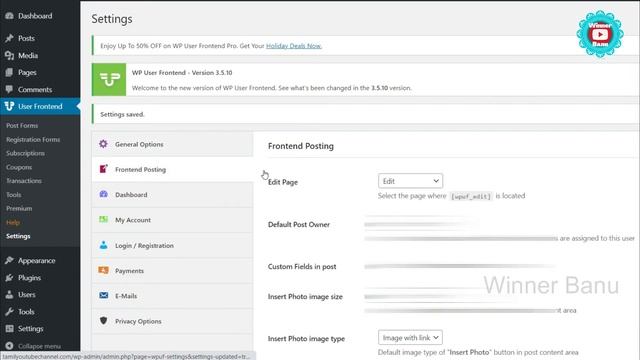This screenshot has width=640, height=360.
Task: Click the [wpuf_edit] shortcode text
Action: (x=471, y=196)
